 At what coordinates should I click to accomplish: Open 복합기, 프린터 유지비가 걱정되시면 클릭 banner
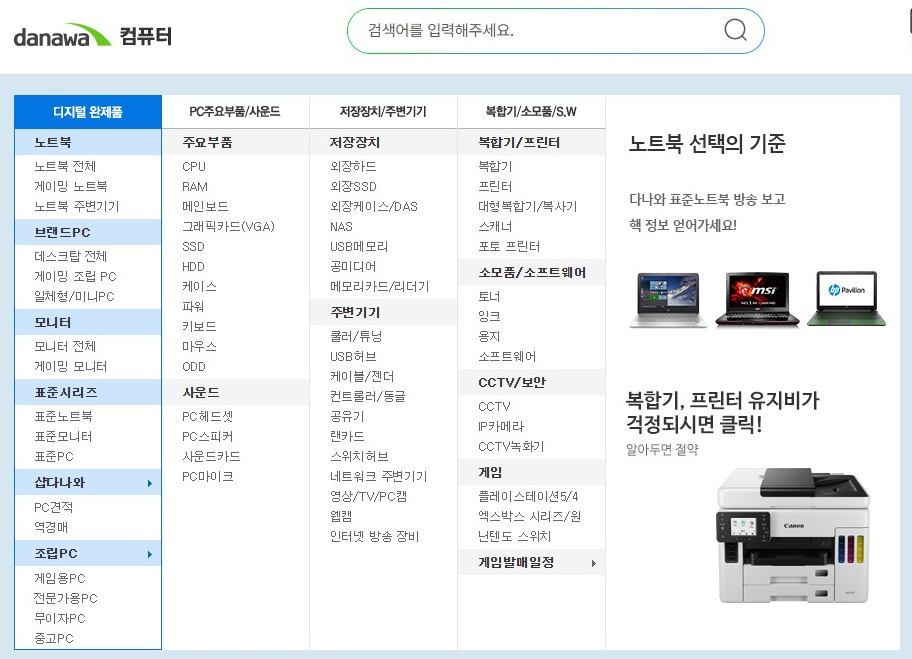[722, 412]
